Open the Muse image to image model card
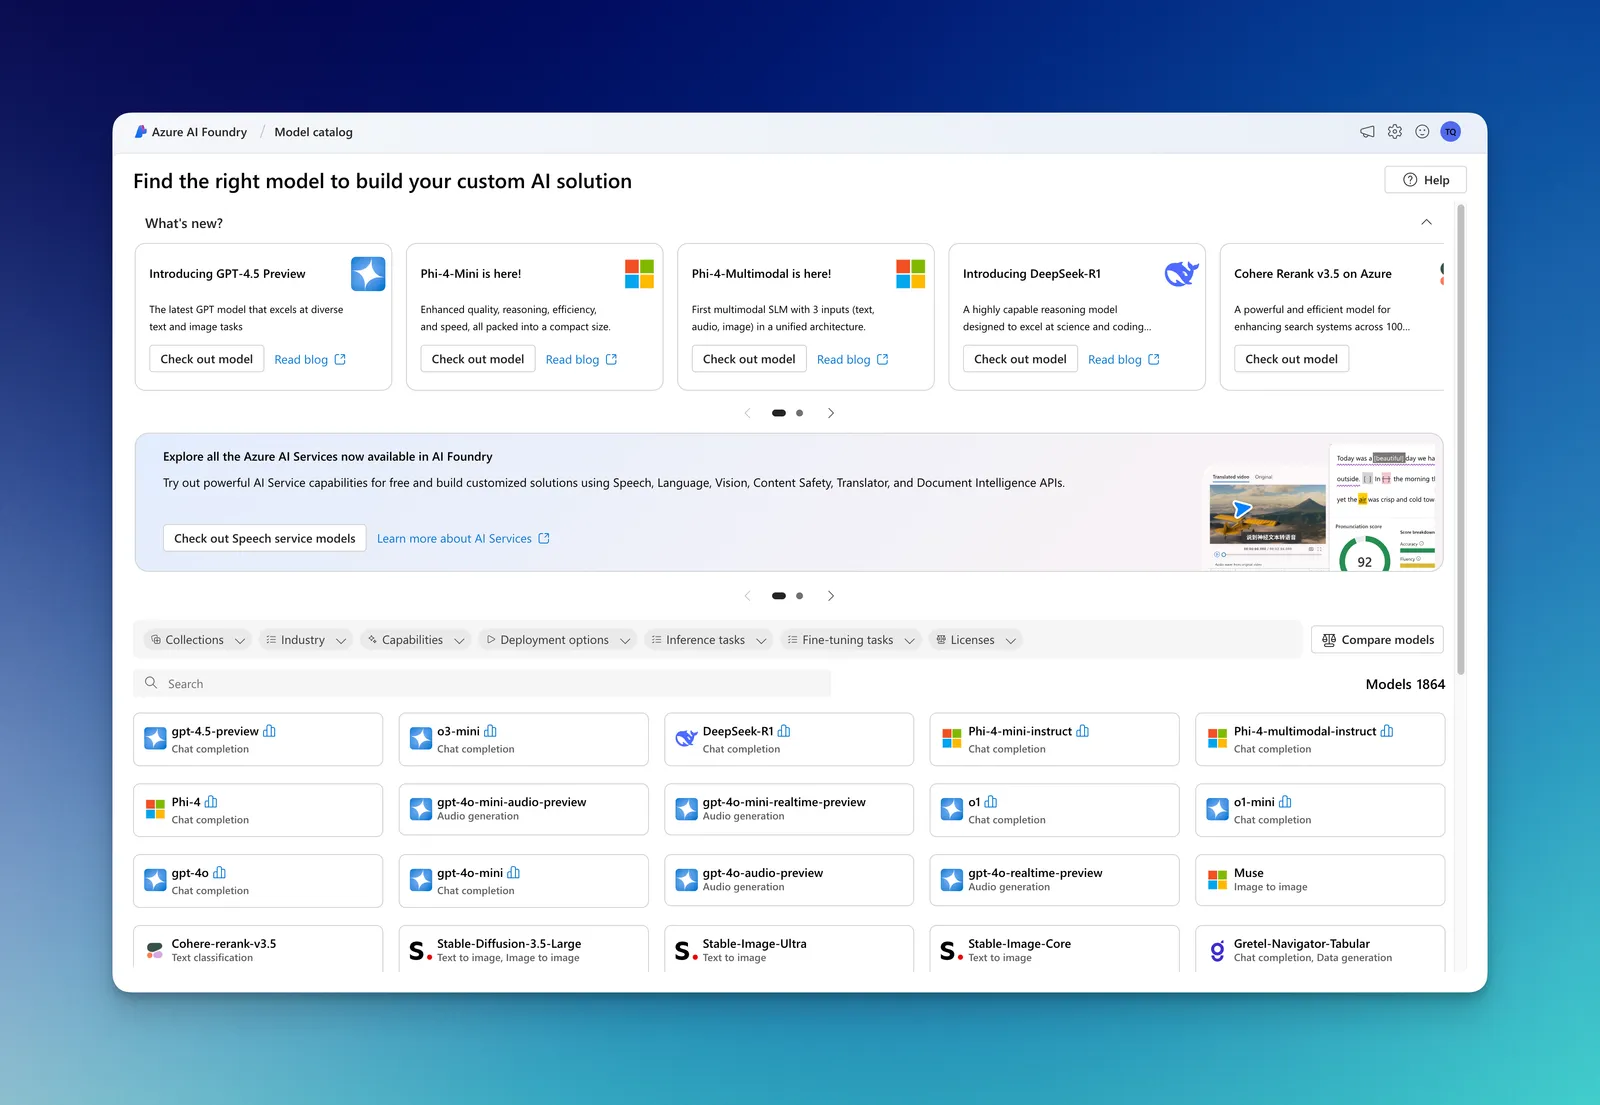Viewport: 1600px width, 1105px height. 1320,880
